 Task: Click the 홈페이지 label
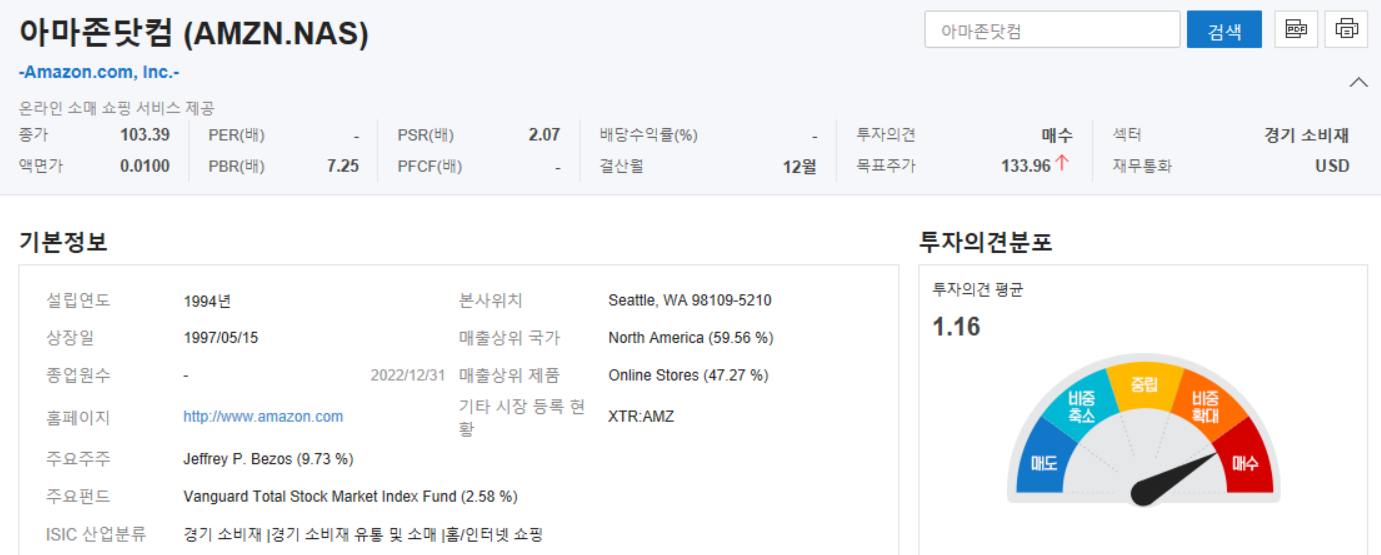78,418
